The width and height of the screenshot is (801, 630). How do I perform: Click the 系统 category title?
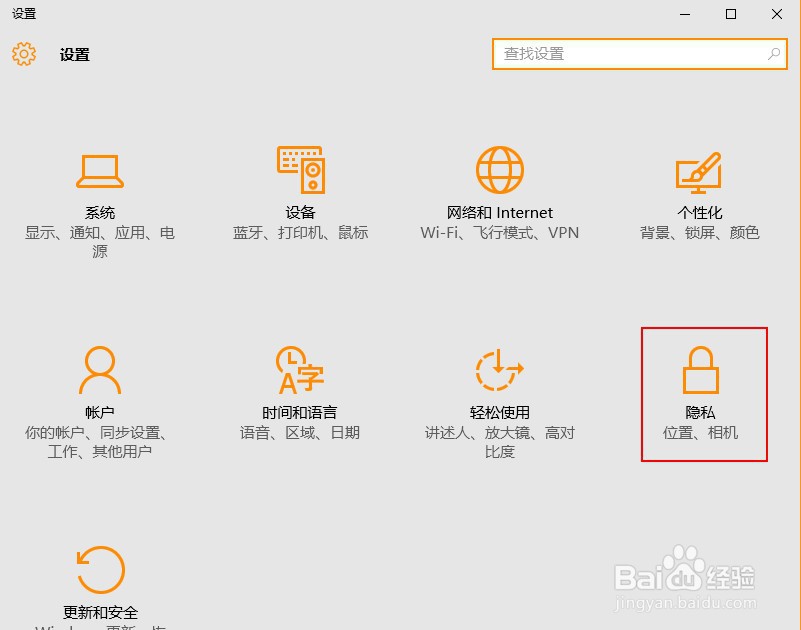100,213
